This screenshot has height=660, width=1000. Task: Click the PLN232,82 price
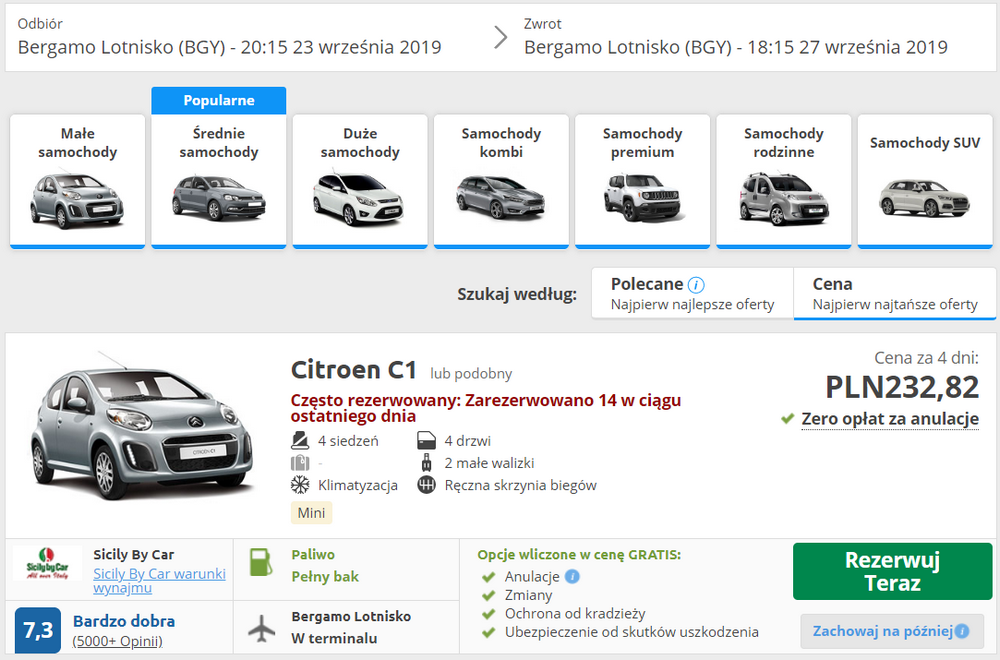coord(902,387)
